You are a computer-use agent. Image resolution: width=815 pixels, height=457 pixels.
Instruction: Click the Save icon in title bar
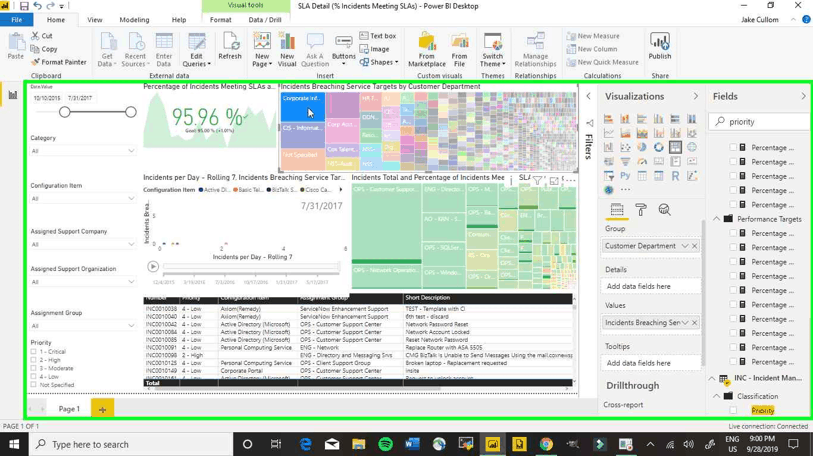24,6
